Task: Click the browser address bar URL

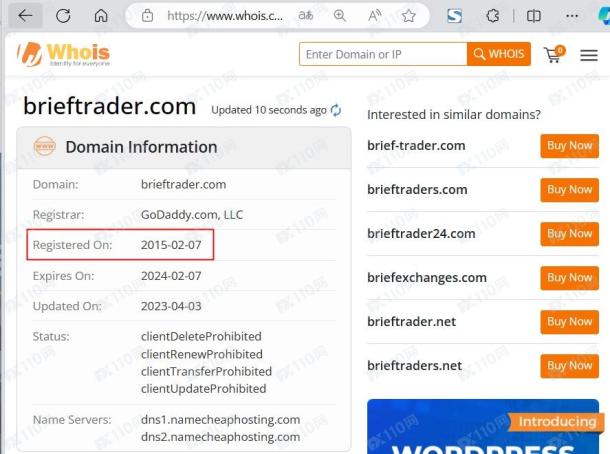Action: point(225,16)
